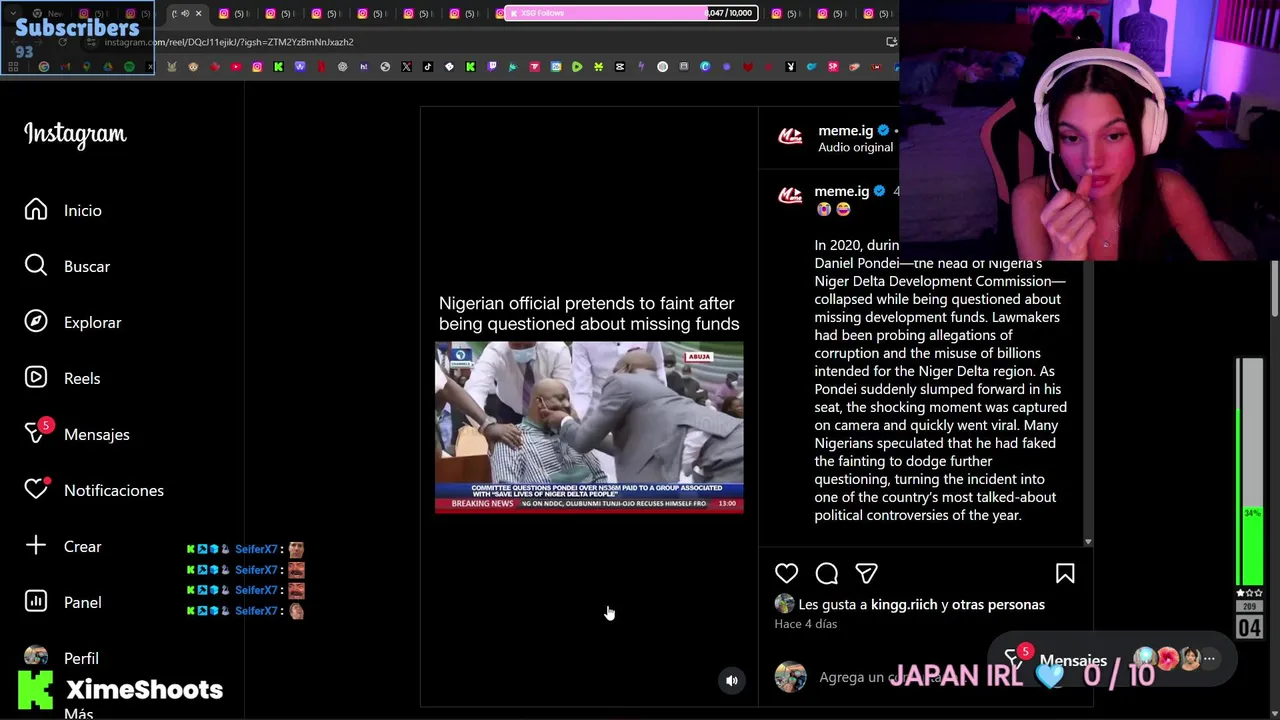Open three-dots menu on Mensajes pill
Viewport: 1280px width, 720px height.
pos(1209,658)
